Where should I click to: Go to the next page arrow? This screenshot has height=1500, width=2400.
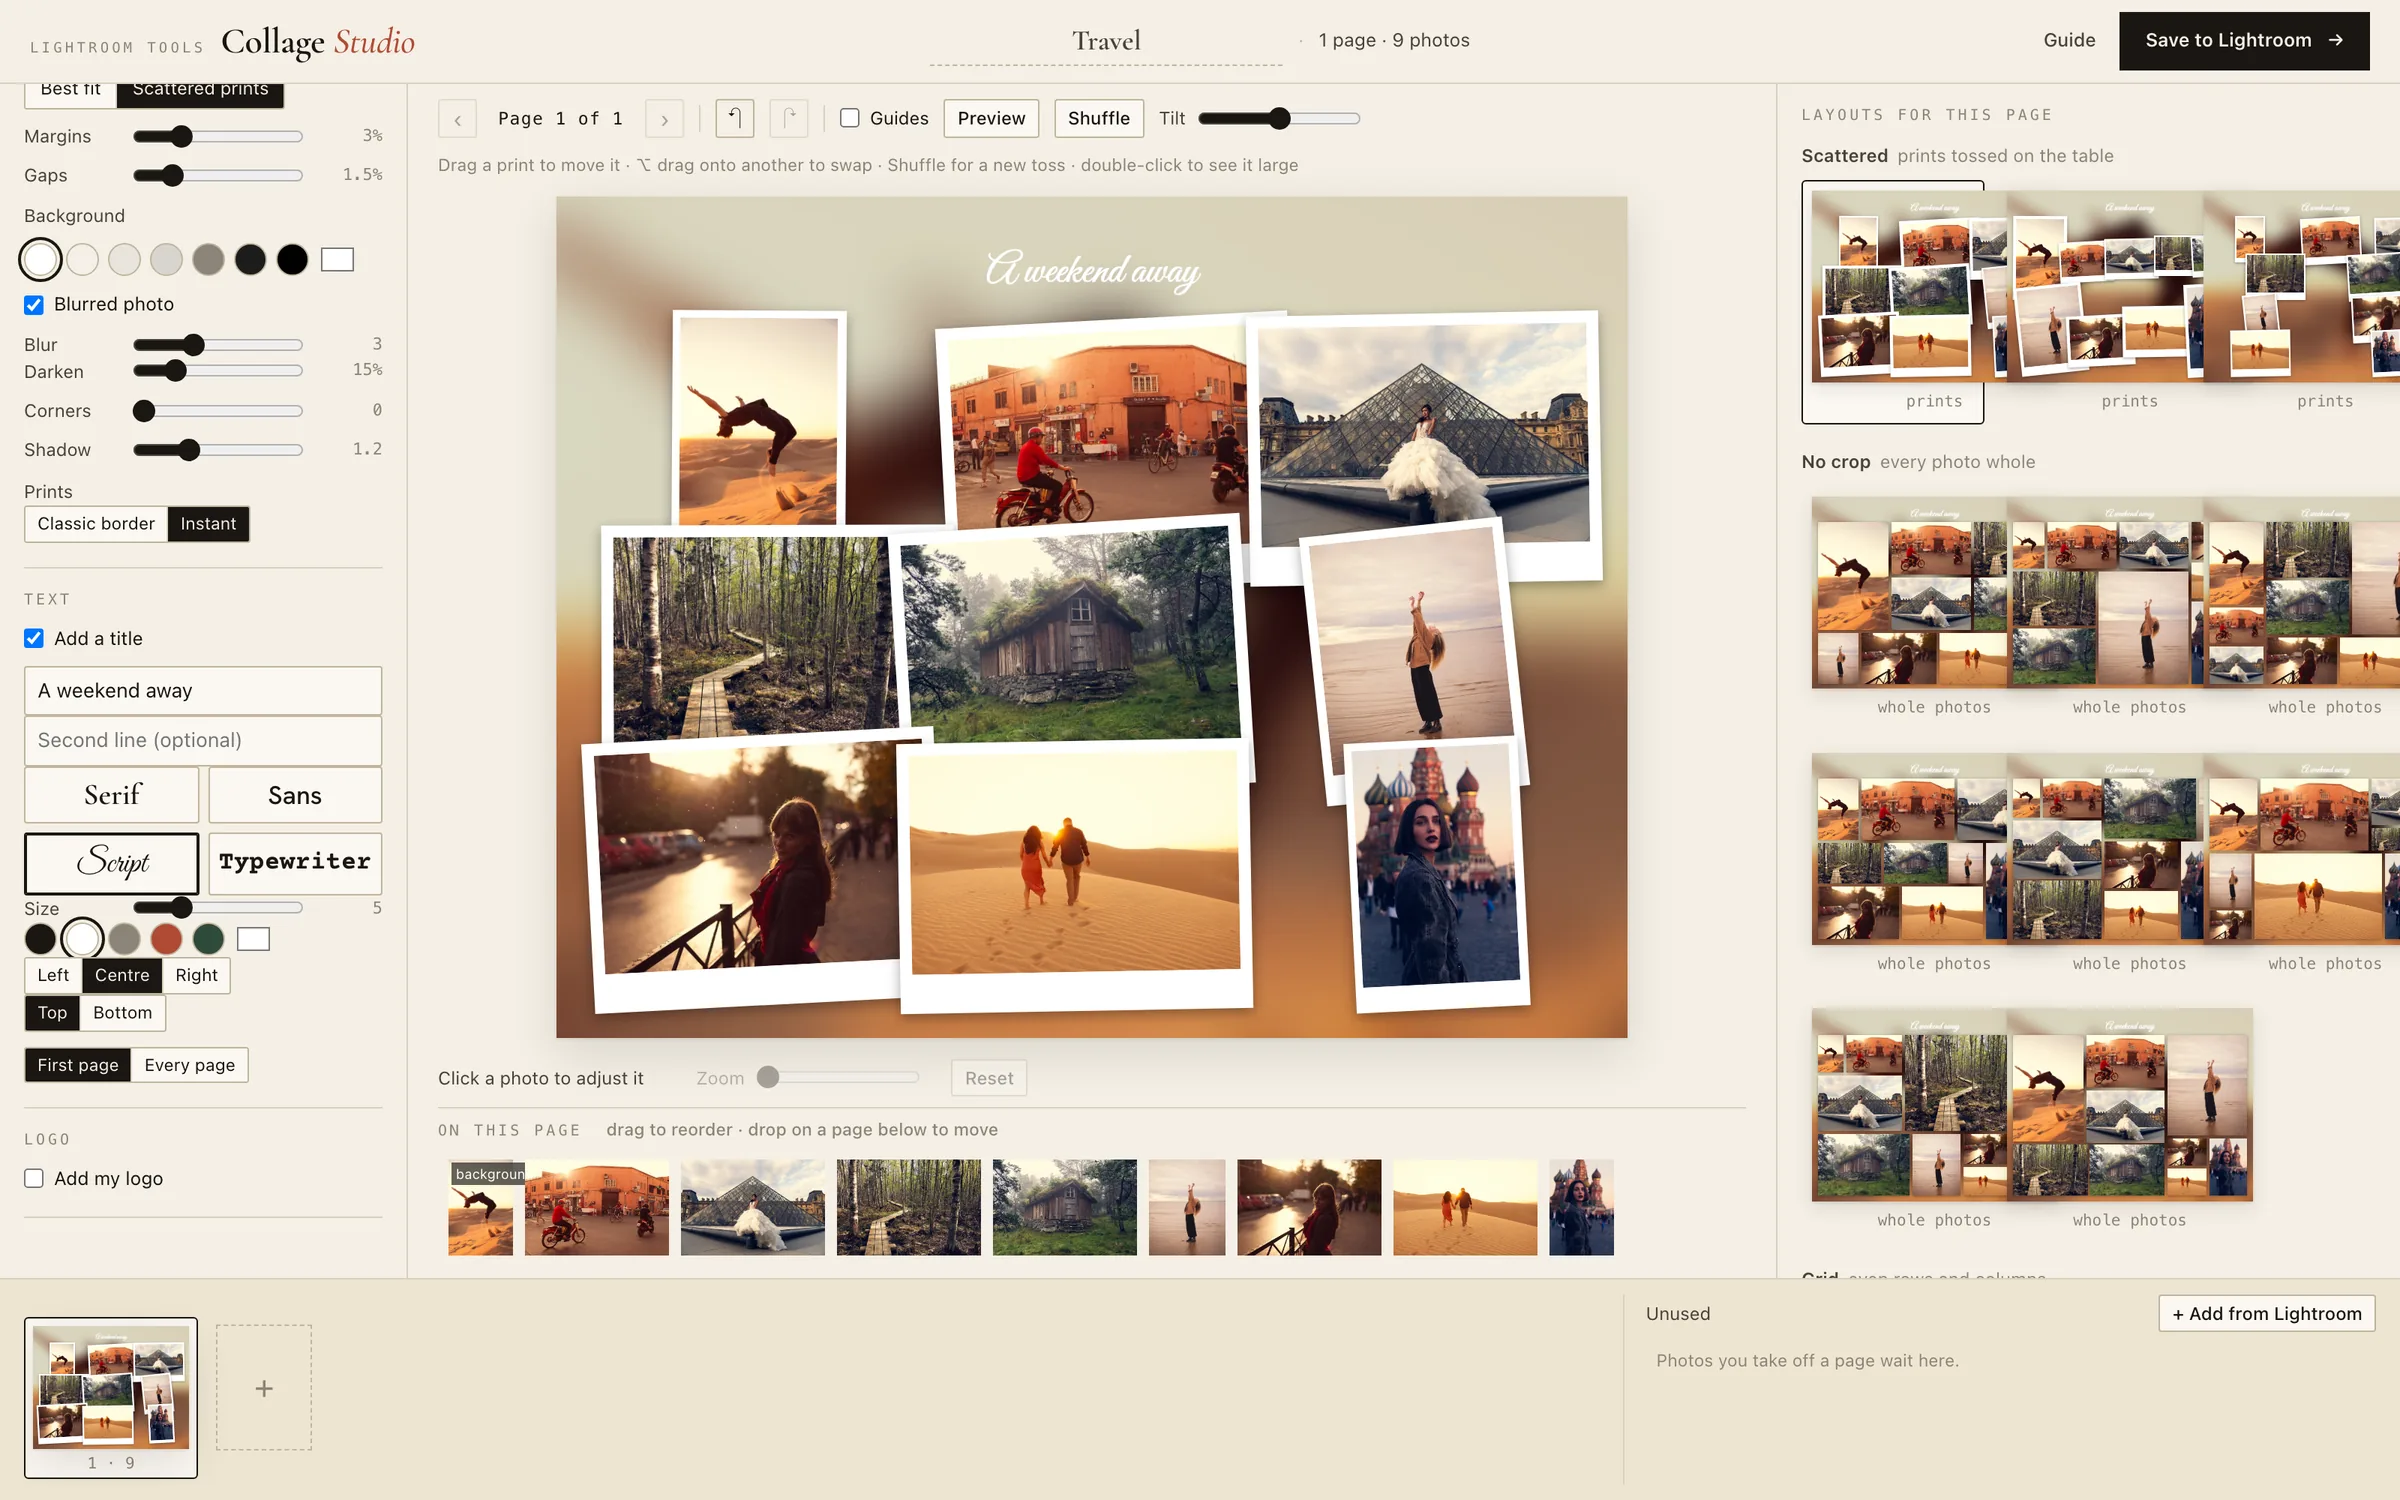[664, 119]
